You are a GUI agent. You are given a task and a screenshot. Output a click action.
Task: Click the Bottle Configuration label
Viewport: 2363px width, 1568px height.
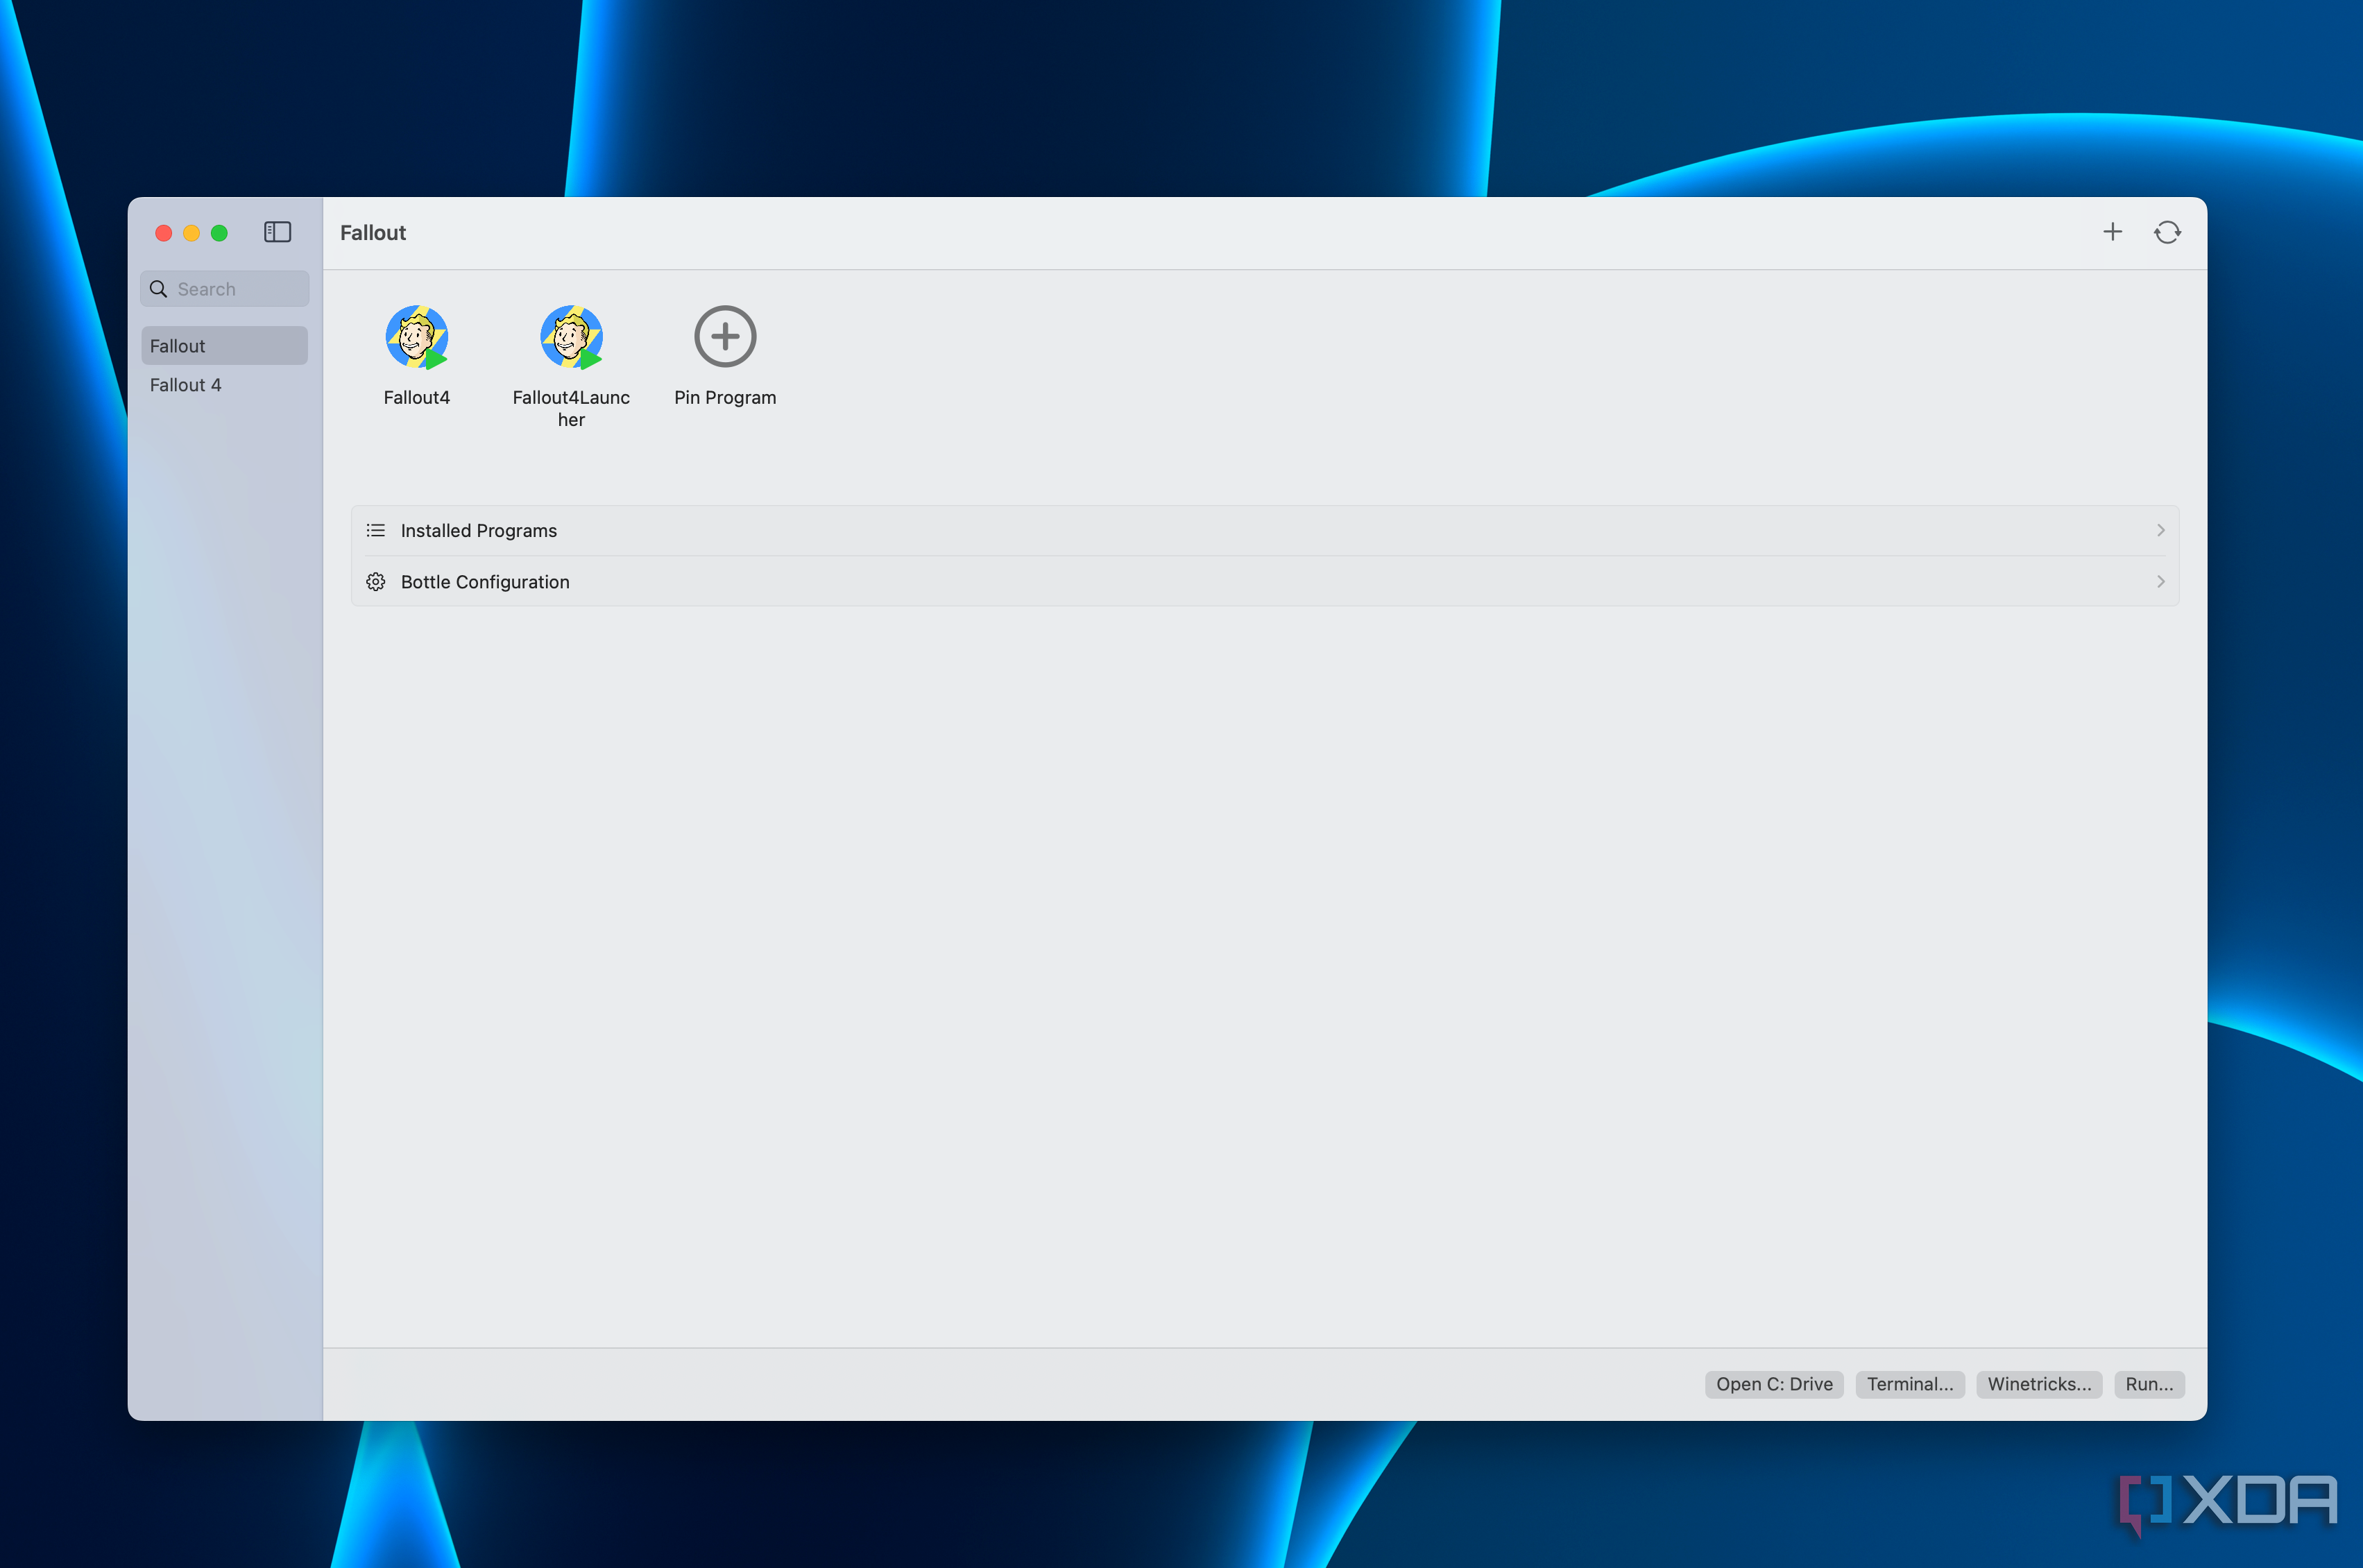pos(485,582)
